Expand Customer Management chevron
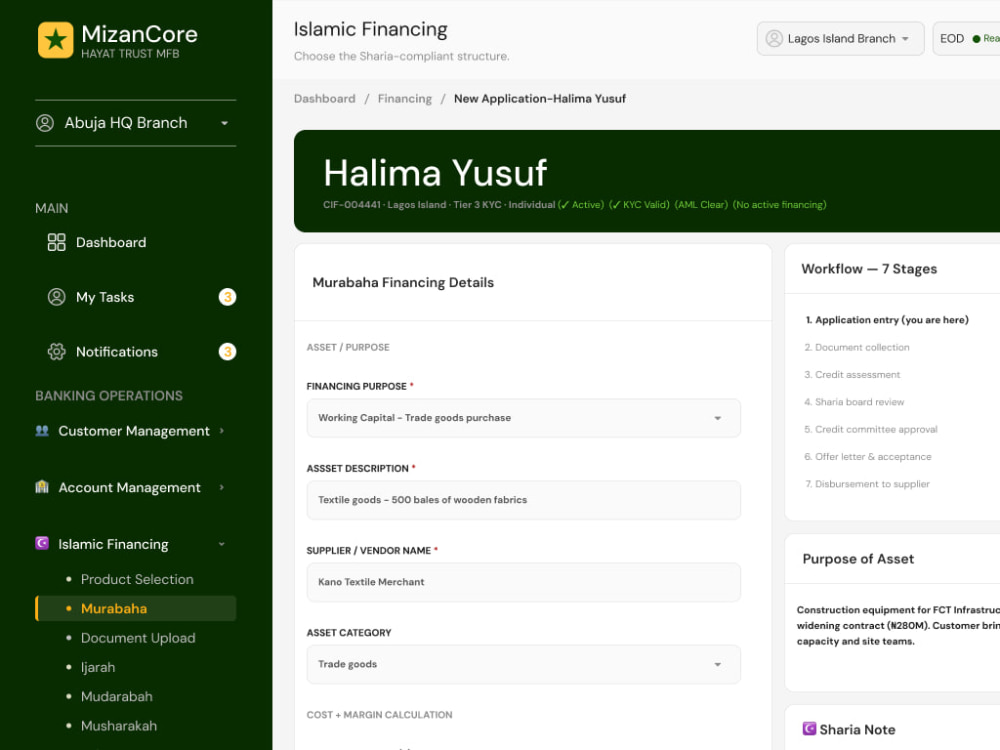The image size is (1000, 750). (x=222, y=430)
